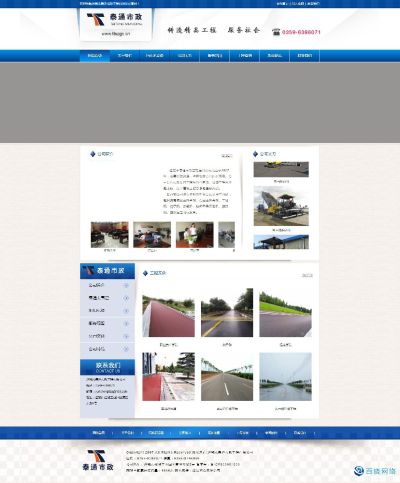Open the office sofa photo thumbnail

pyautogui.click(x=152, y=235)
